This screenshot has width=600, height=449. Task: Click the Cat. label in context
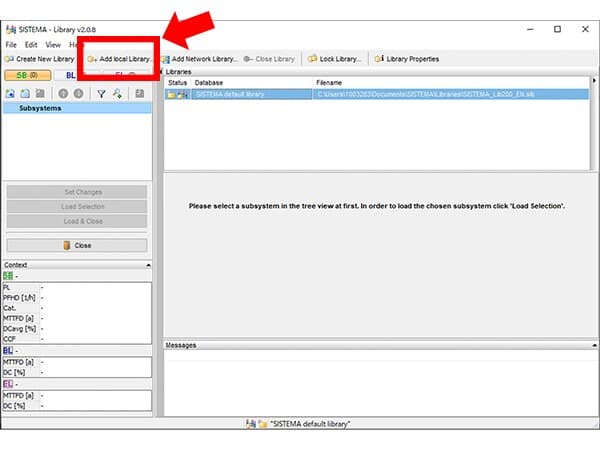10,308
